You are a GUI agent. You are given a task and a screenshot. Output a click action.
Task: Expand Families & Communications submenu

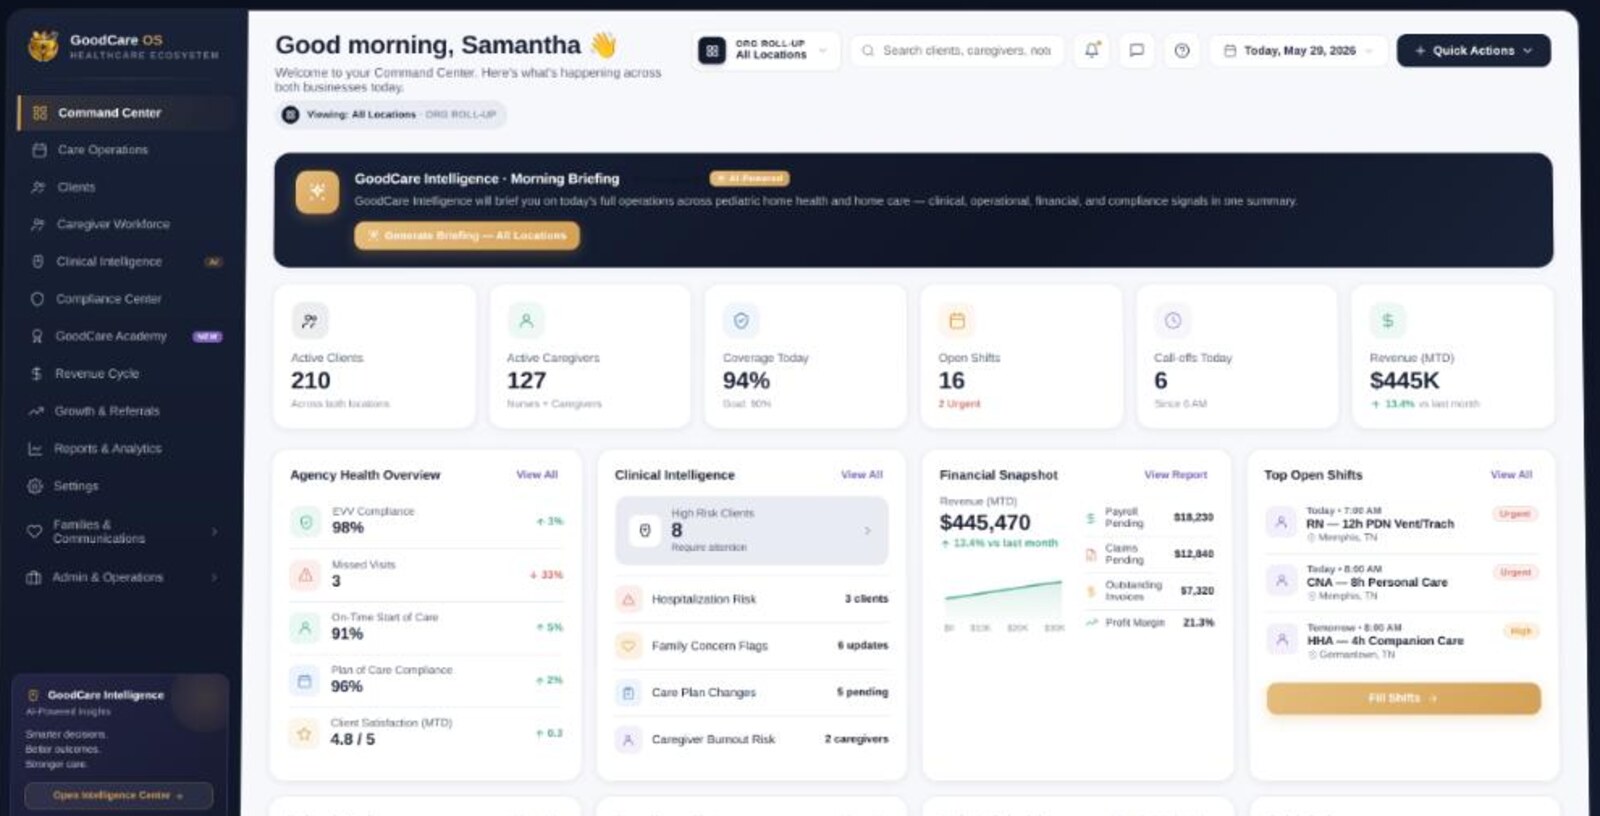click(x=123, y=531)
